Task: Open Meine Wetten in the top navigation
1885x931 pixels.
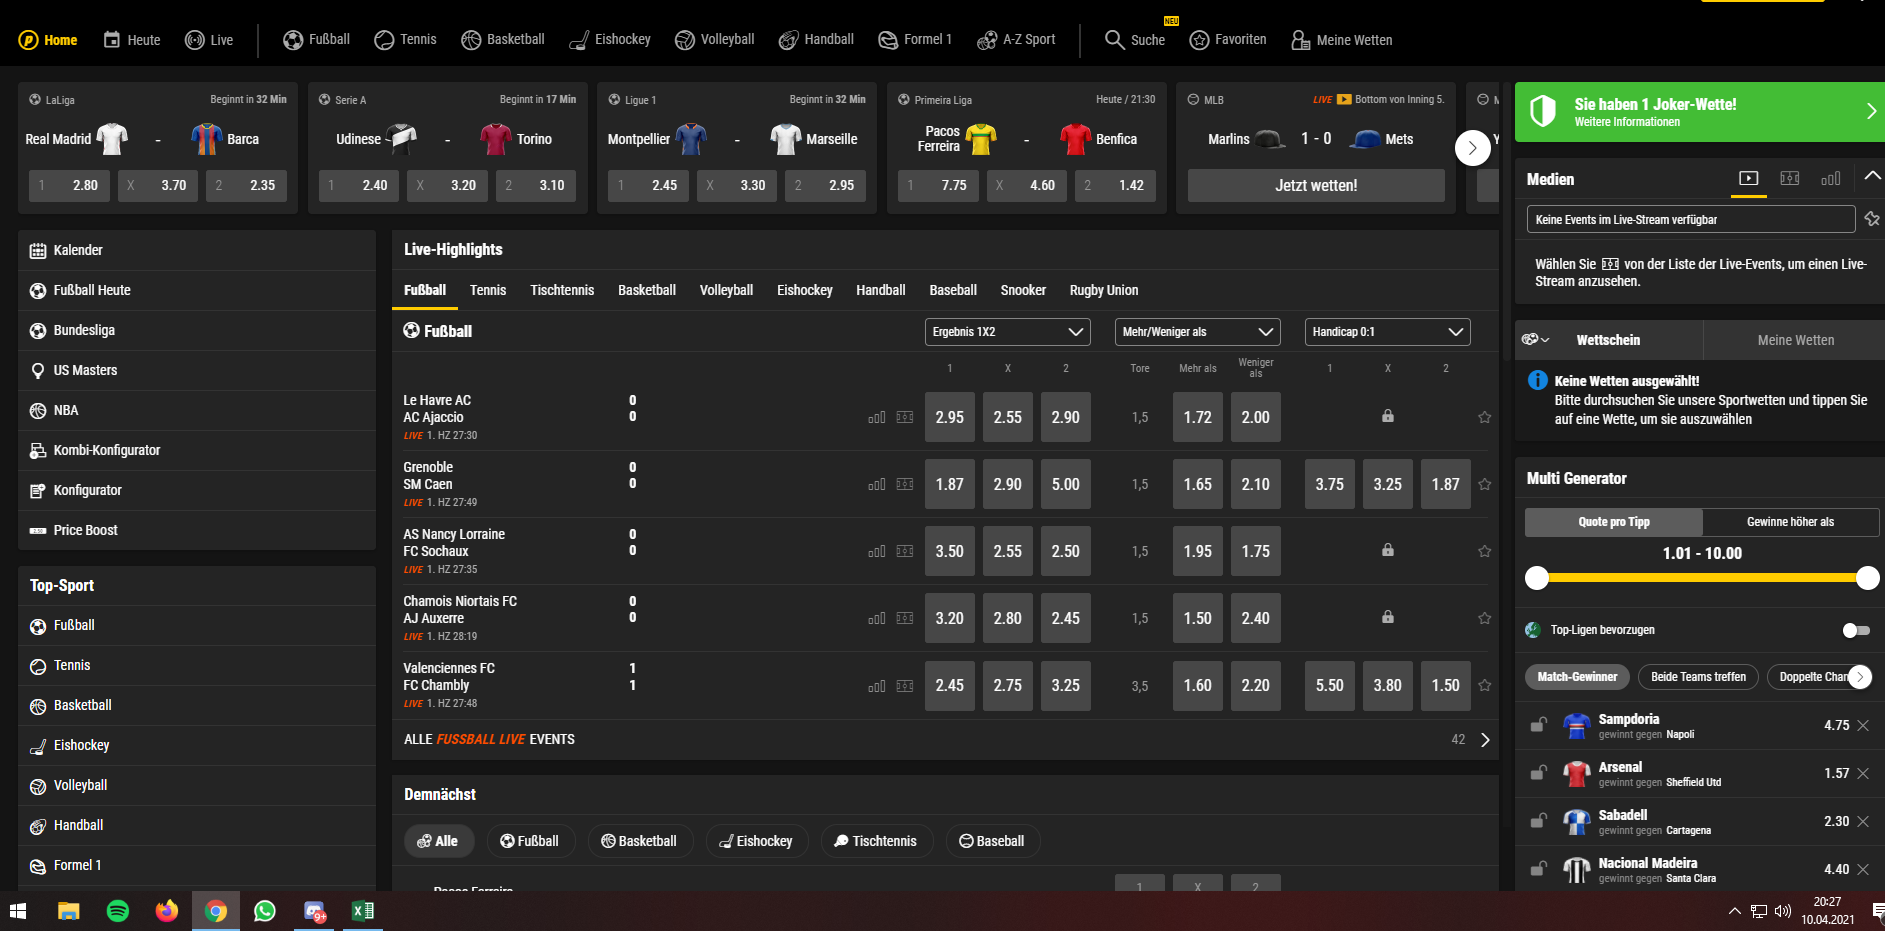Action: coord(1341,40)
